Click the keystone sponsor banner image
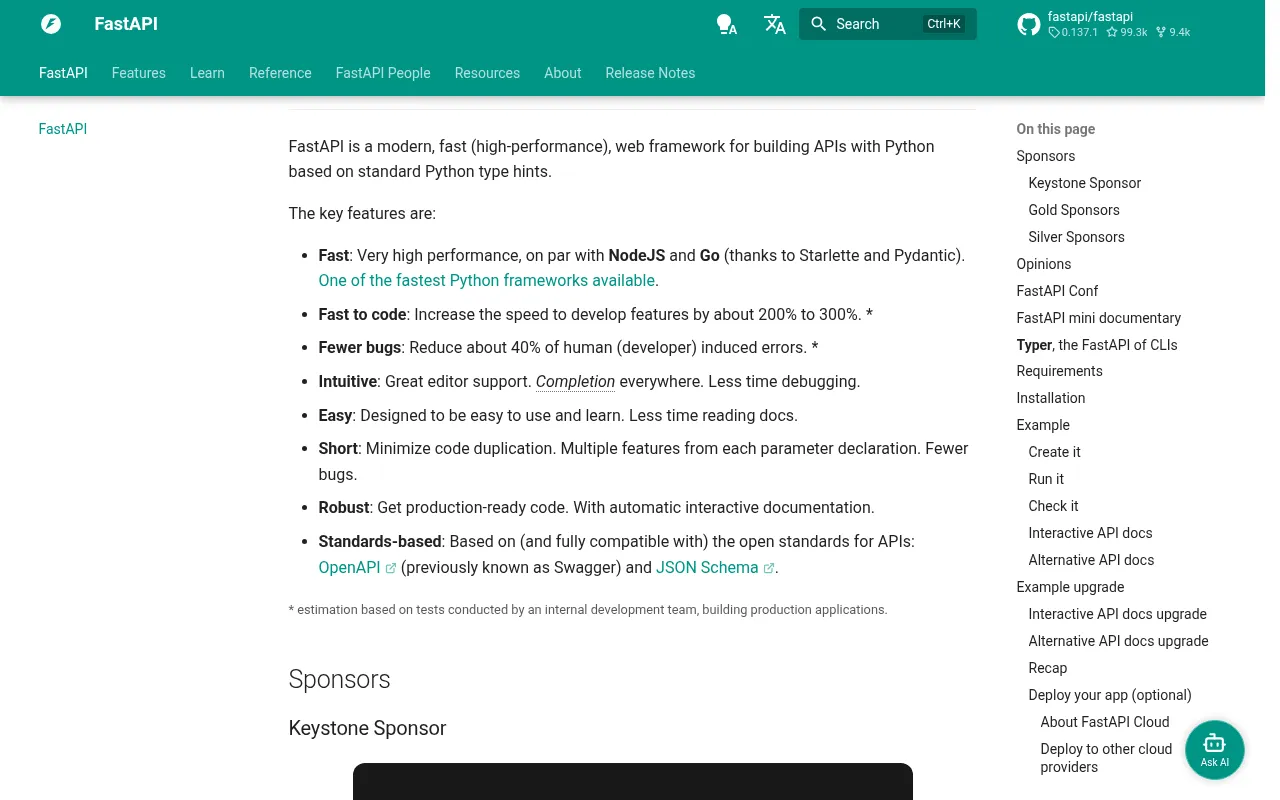This screenshot has width=1280, height=800. click(x=633, y=782)
